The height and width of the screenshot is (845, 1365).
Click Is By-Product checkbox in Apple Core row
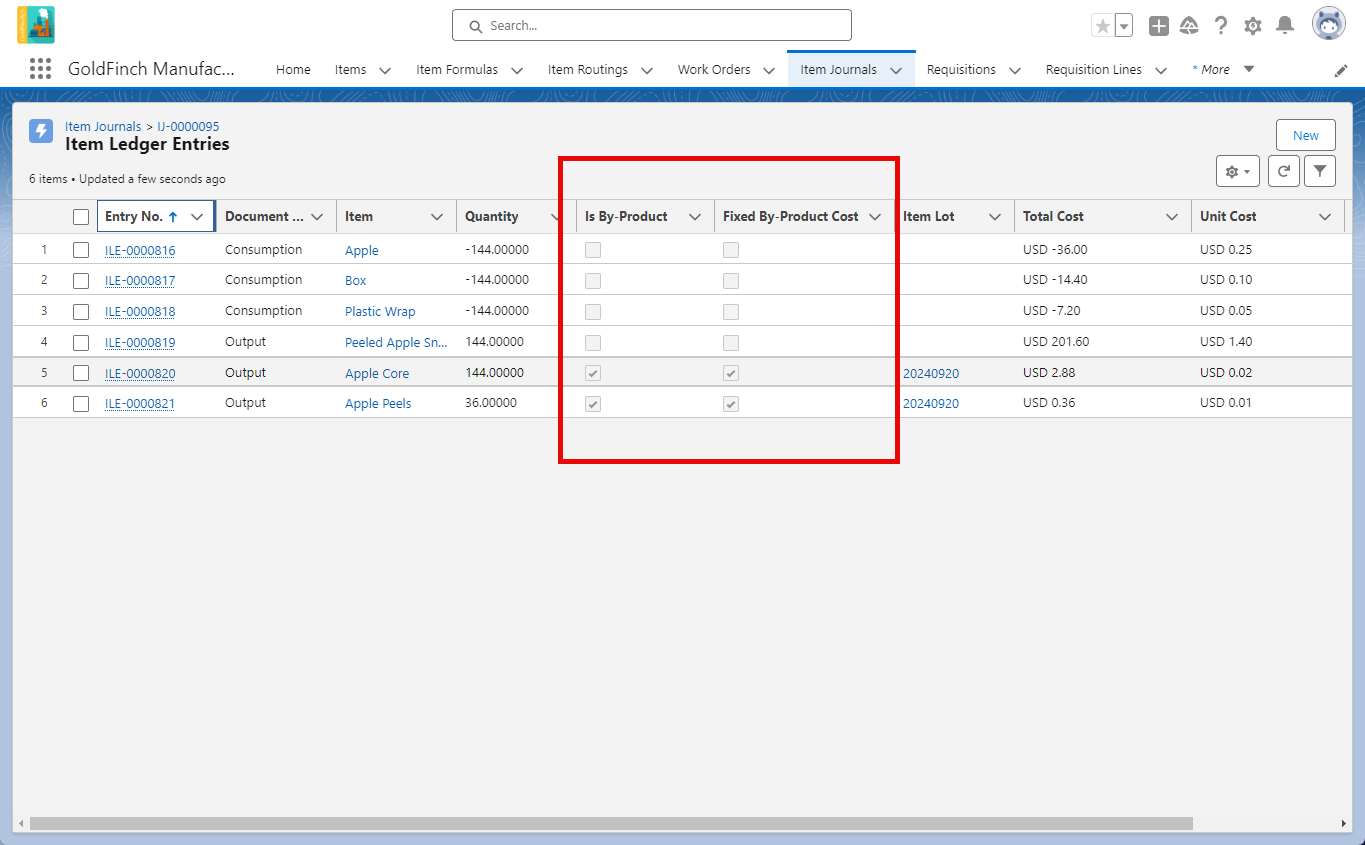click(x=593, y=373)
